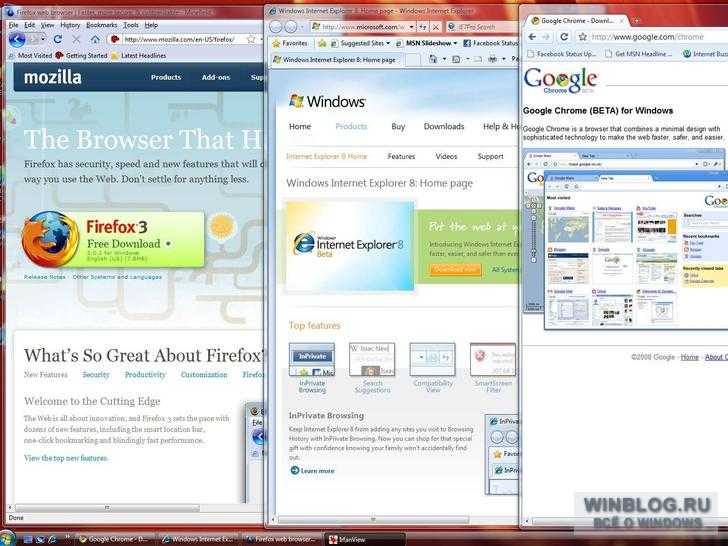728x546 pixels.
Task: Go to Home in the Firefox toolbar
Action: coord(95,39)
